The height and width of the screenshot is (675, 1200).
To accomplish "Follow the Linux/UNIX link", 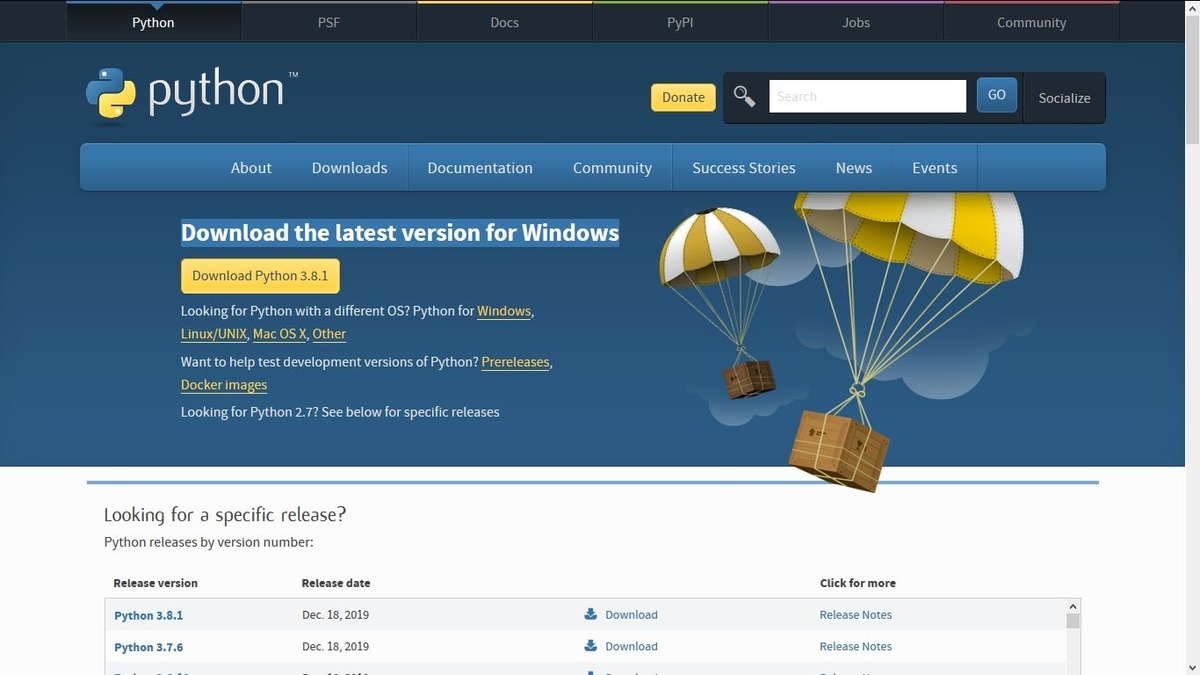I will point(213,334).
